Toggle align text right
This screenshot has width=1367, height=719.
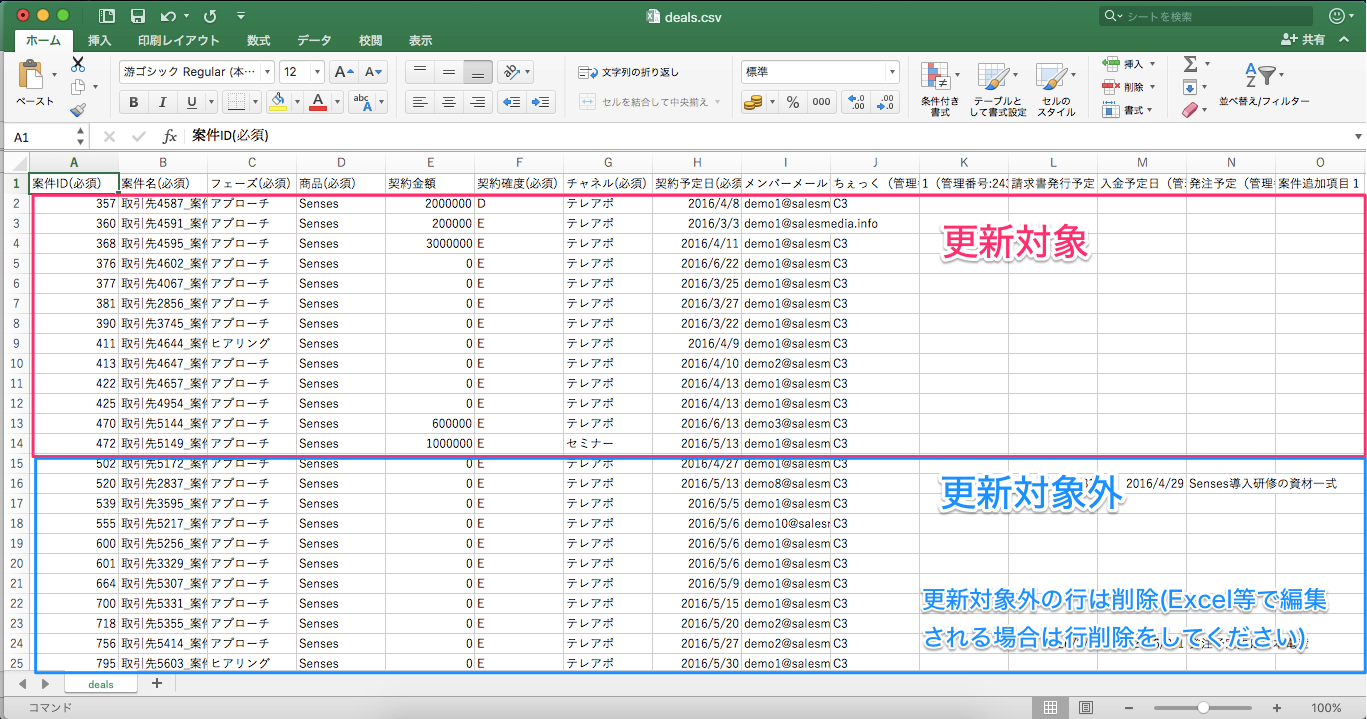478,102
